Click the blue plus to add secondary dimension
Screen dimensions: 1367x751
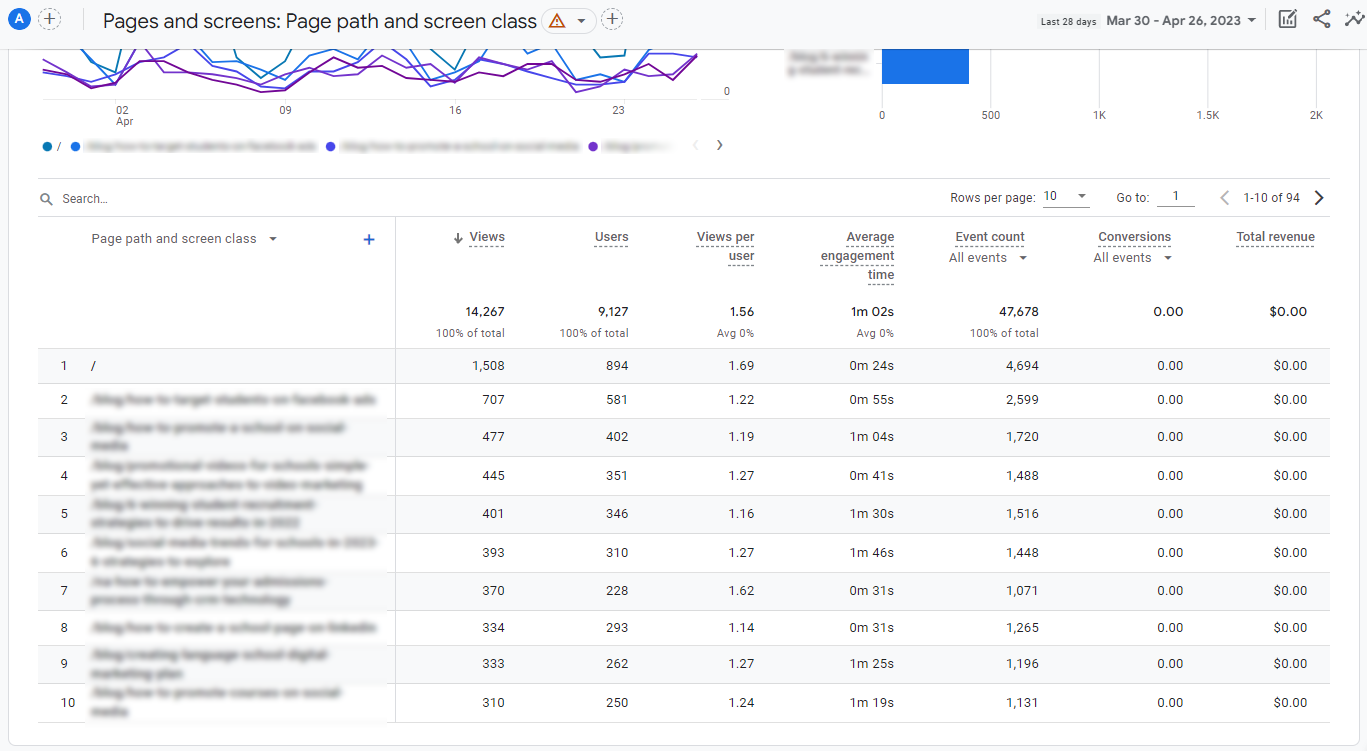369,239
